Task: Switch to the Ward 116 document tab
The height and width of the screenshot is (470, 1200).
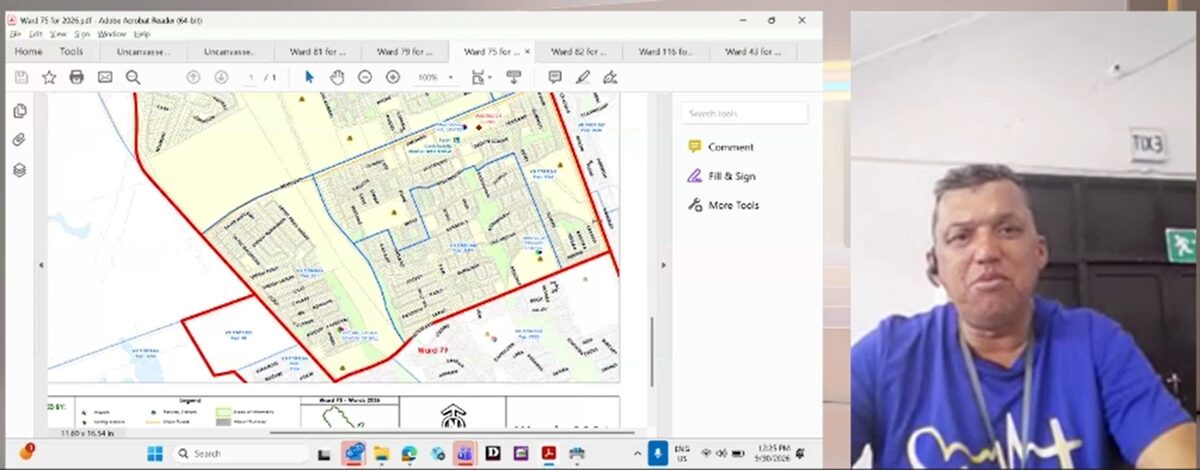Action: pos(665,51)
